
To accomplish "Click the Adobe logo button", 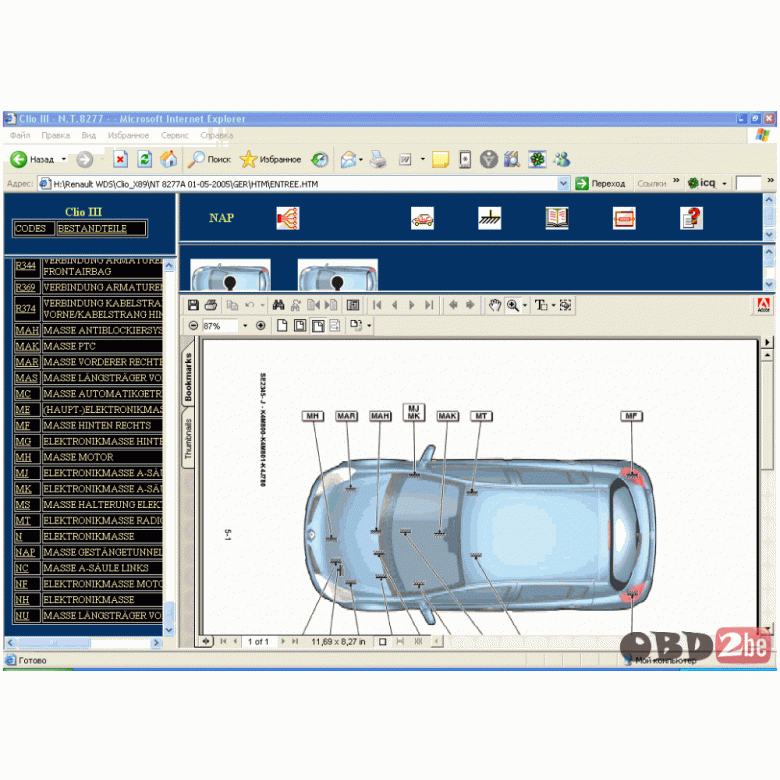I will pyautogui.click(x=764, y=305).
